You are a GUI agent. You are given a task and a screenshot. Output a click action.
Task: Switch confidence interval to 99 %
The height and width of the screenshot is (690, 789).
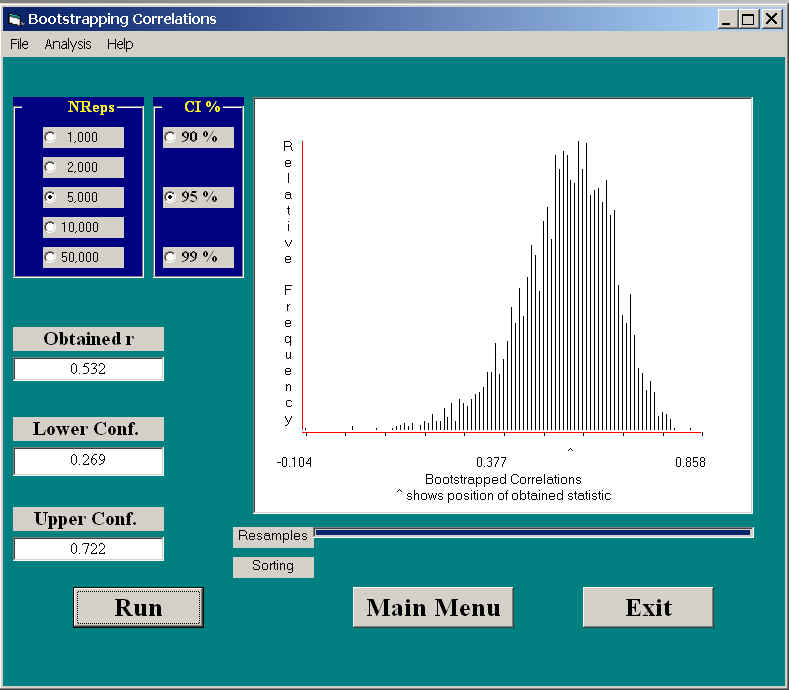coord(171,258)
